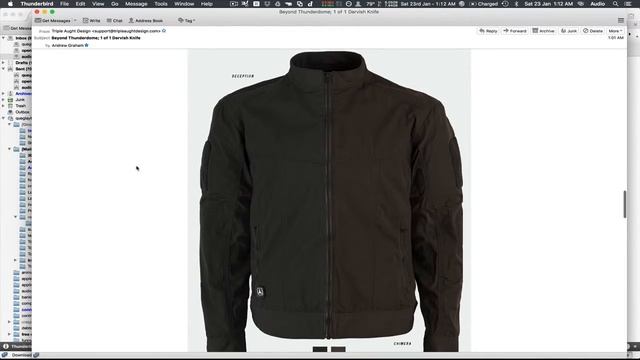Open the Help menu
The image size is (640, 360).
click(207, 4)
